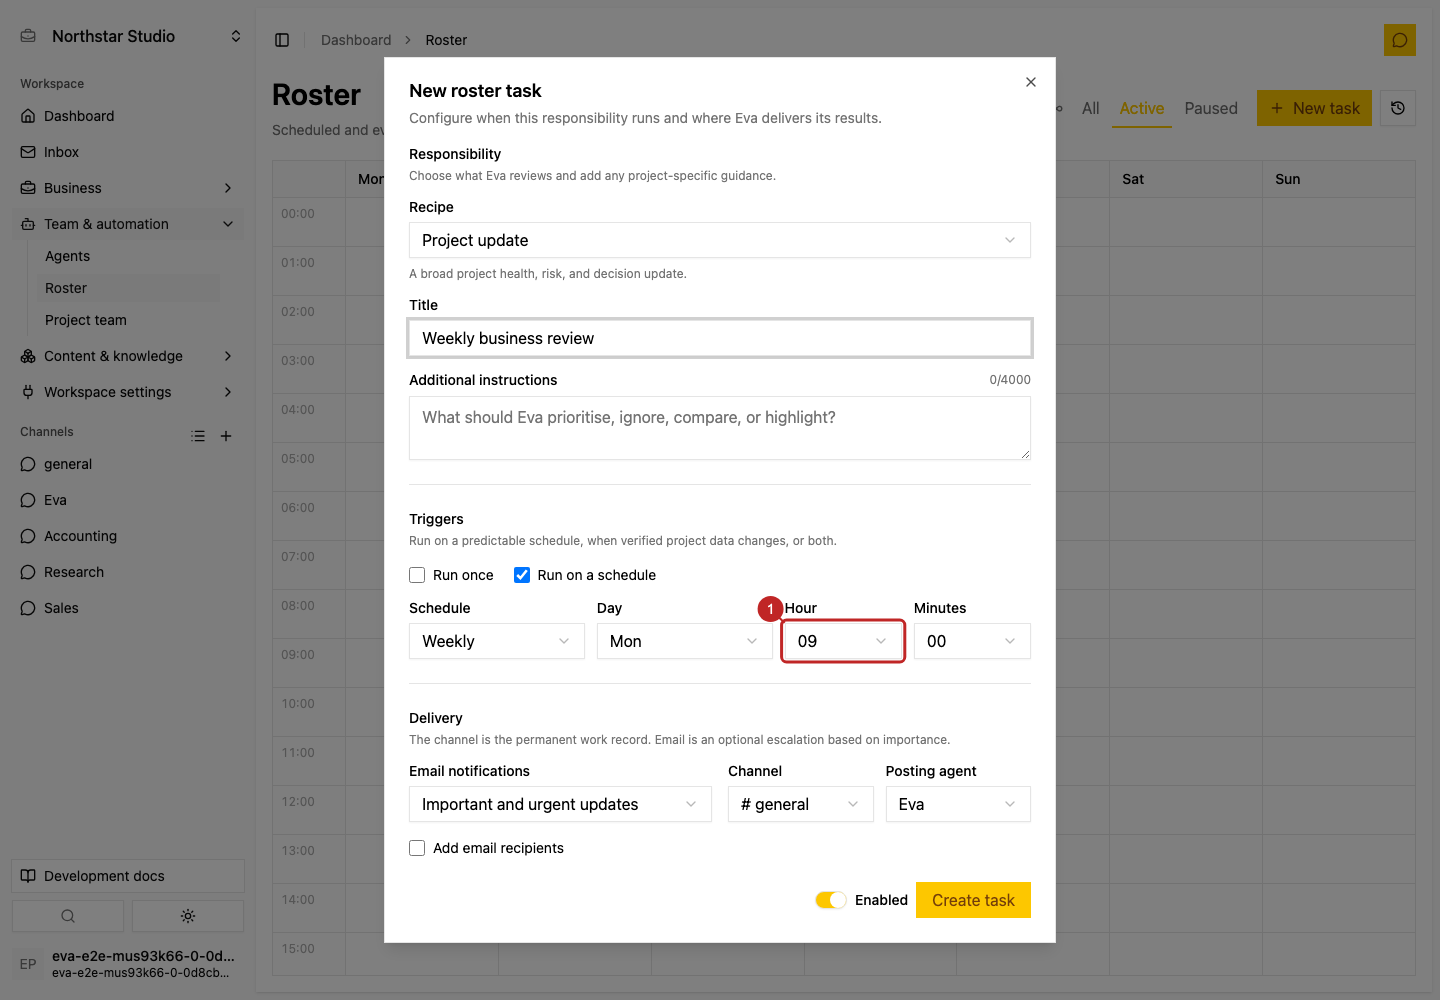Check Add email recipients checkbox
The height and width of the screenshot is (1000, 1440).
coord(417,848)
